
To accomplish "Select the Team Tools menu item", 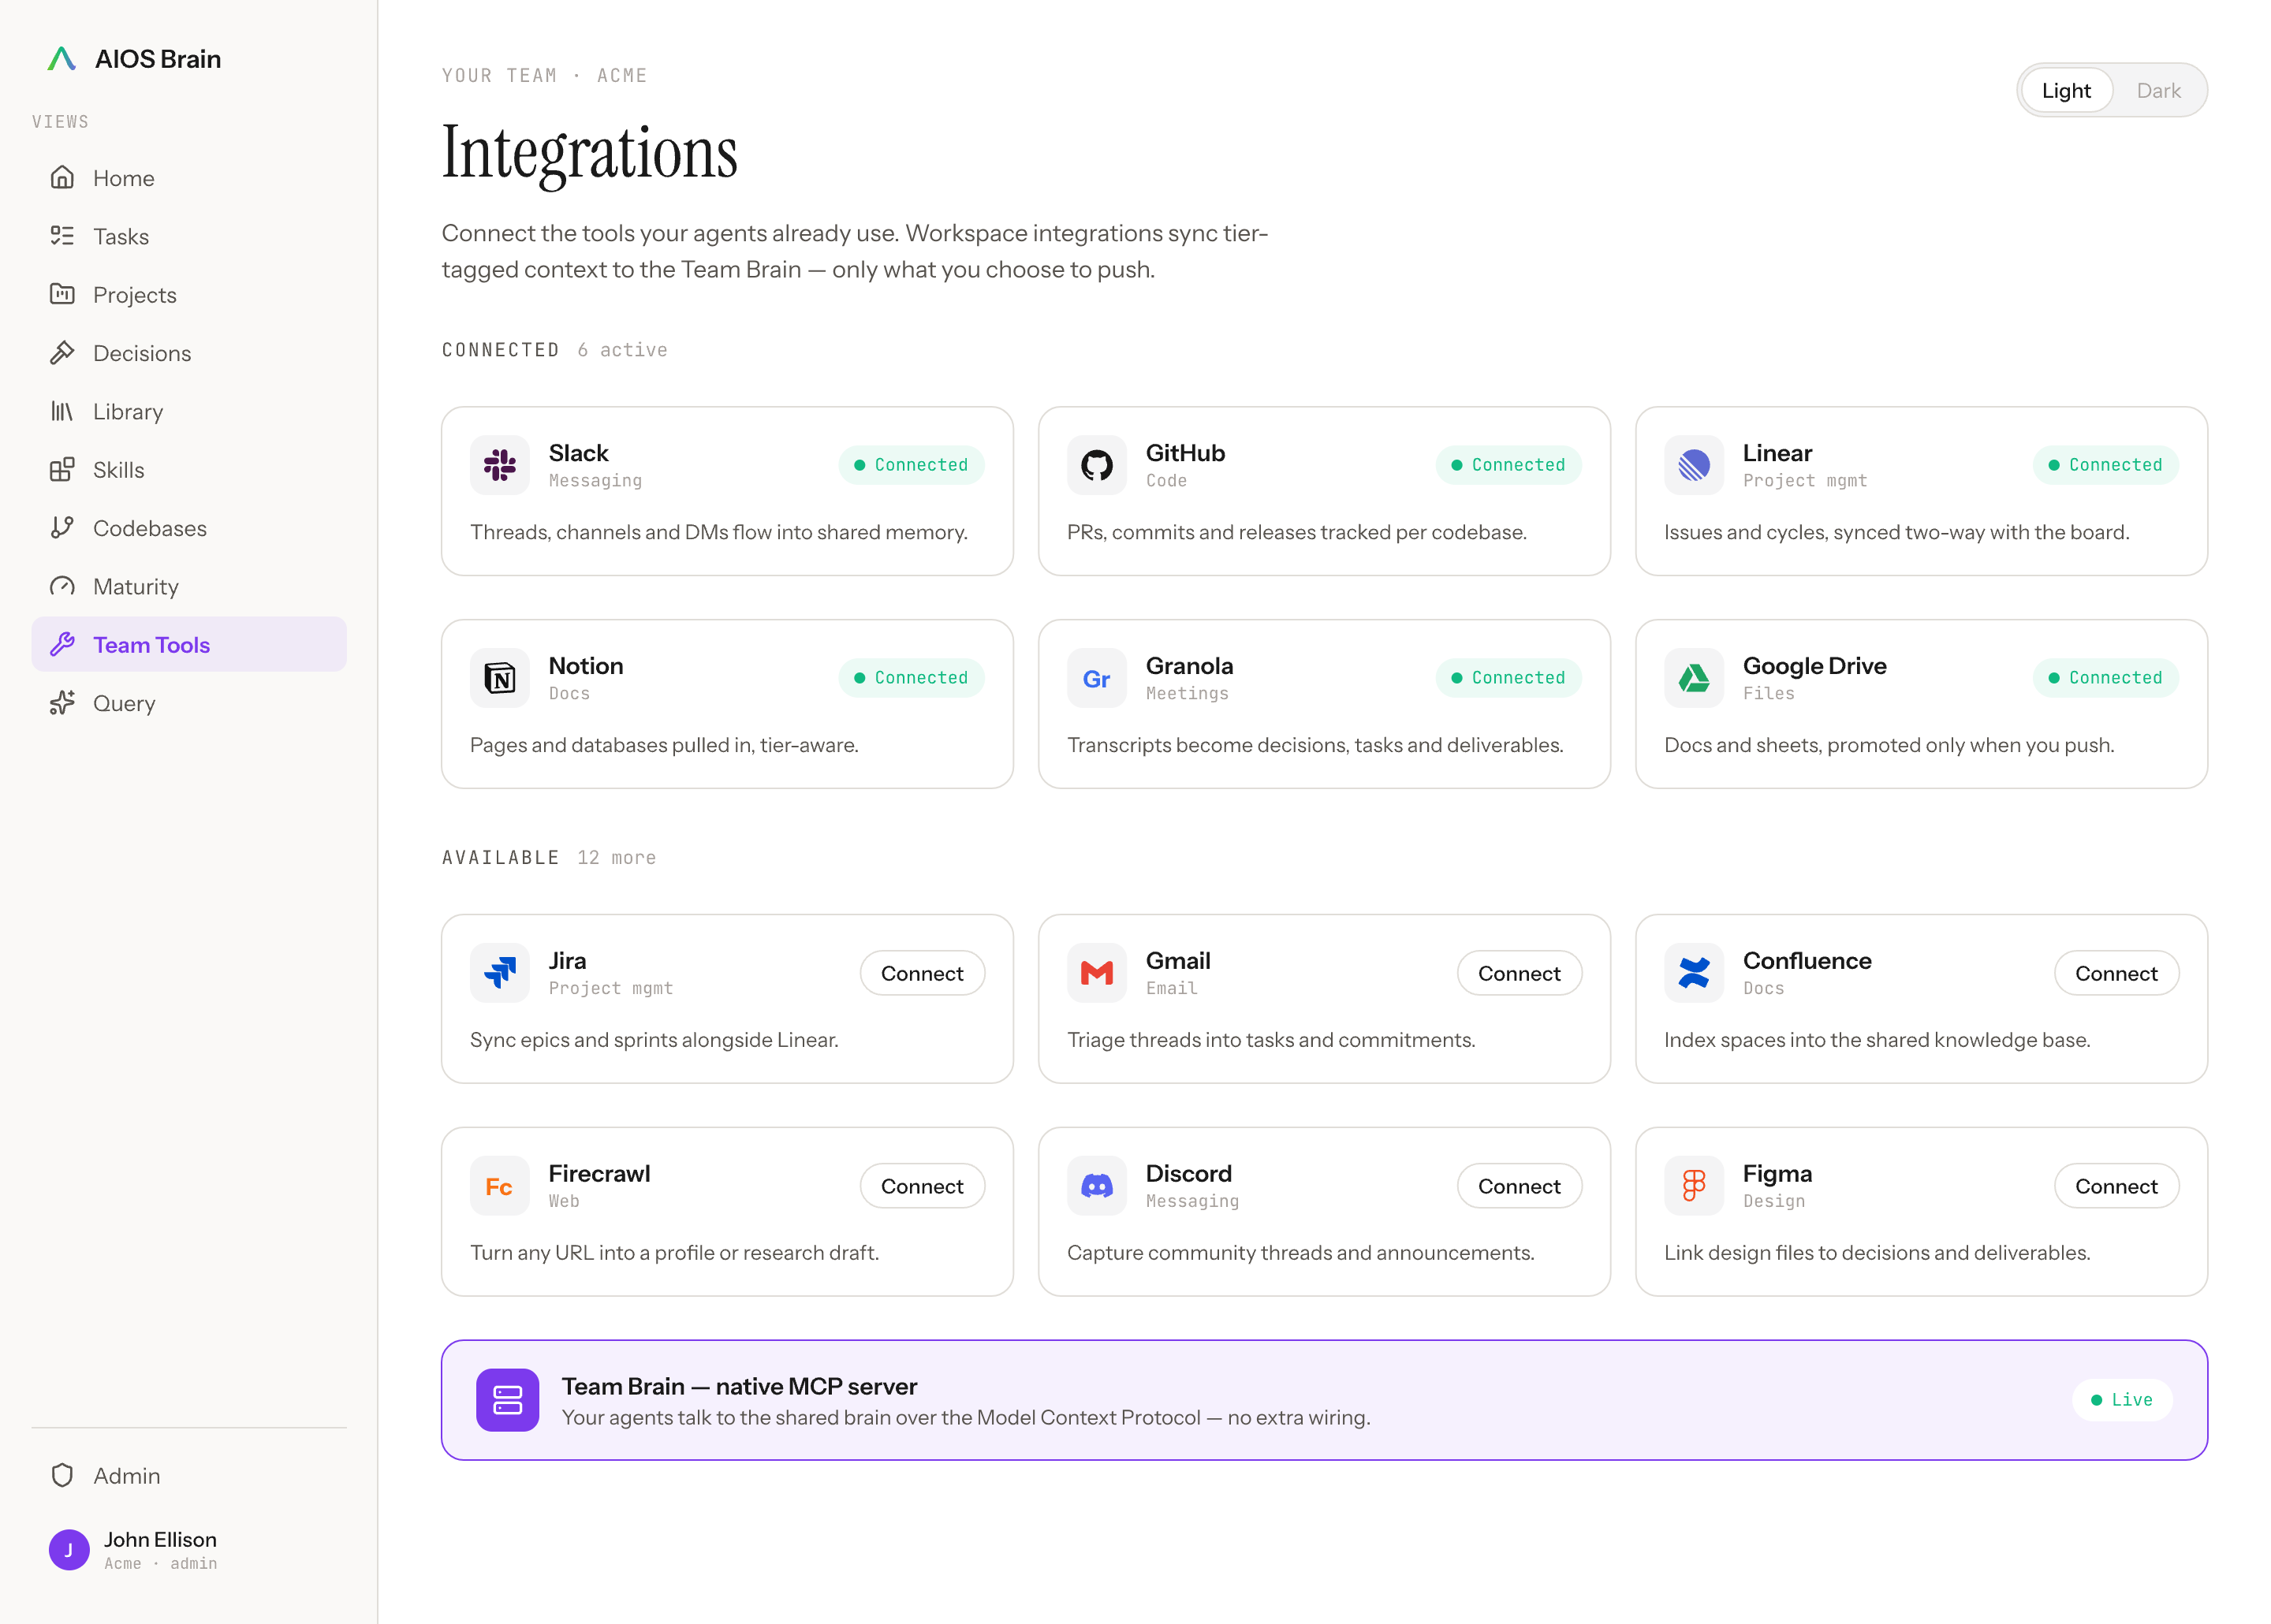I will [x=189, y=644].
